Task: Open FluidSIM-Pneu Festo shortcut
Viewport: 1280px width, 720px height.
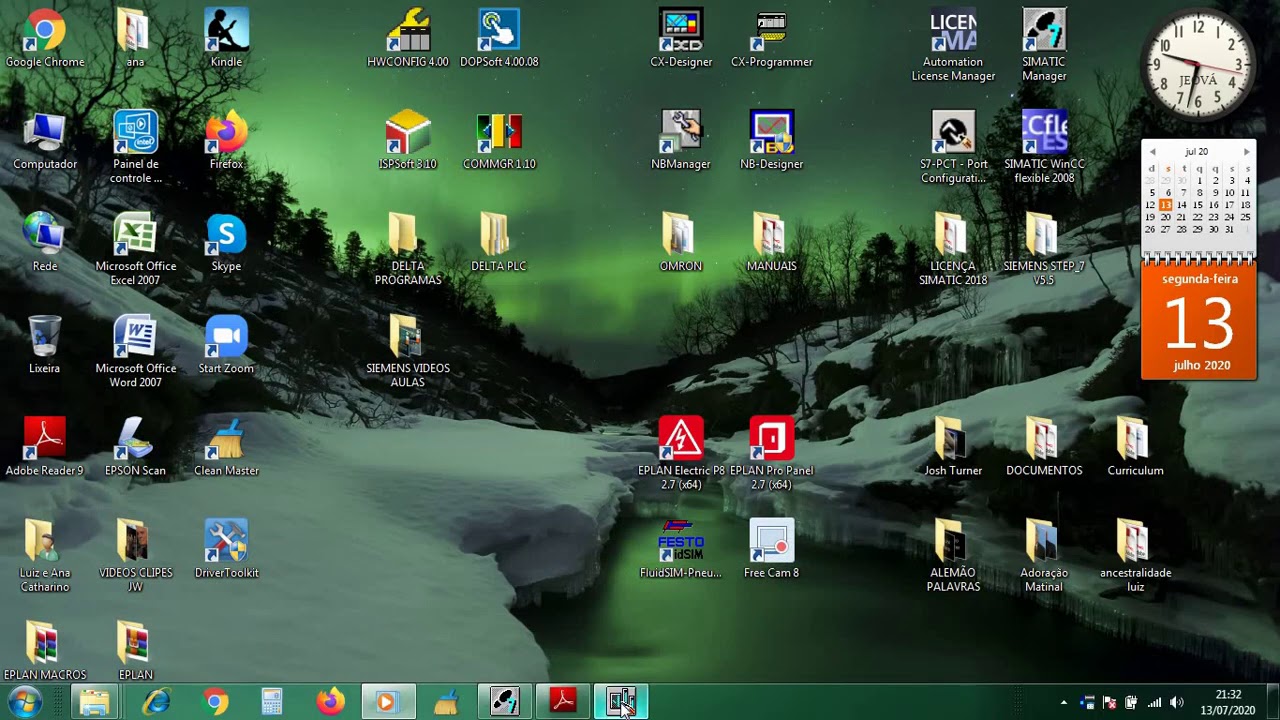Action: [681, 548]
